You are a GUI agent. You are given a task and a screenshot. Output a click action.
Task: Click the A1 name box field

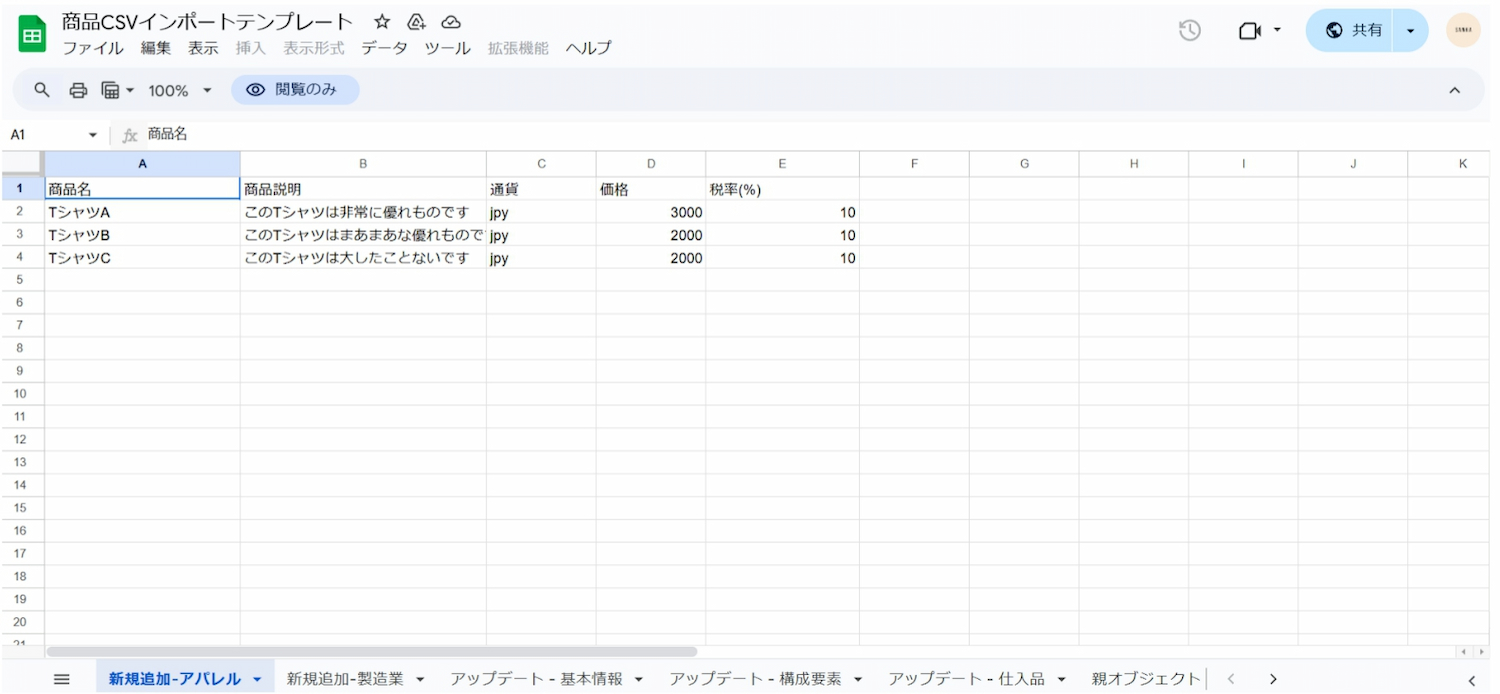pyautogui.click(x=45, y=135)
